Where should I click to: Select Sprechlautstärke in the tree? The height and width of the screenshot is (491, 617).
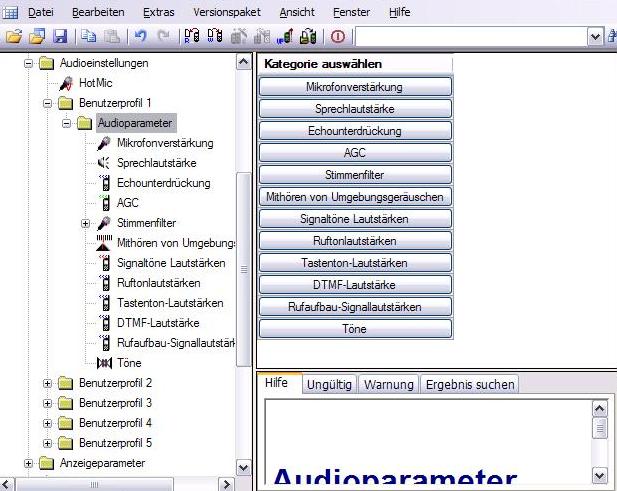pyautogui.click(x=155, y=163)
